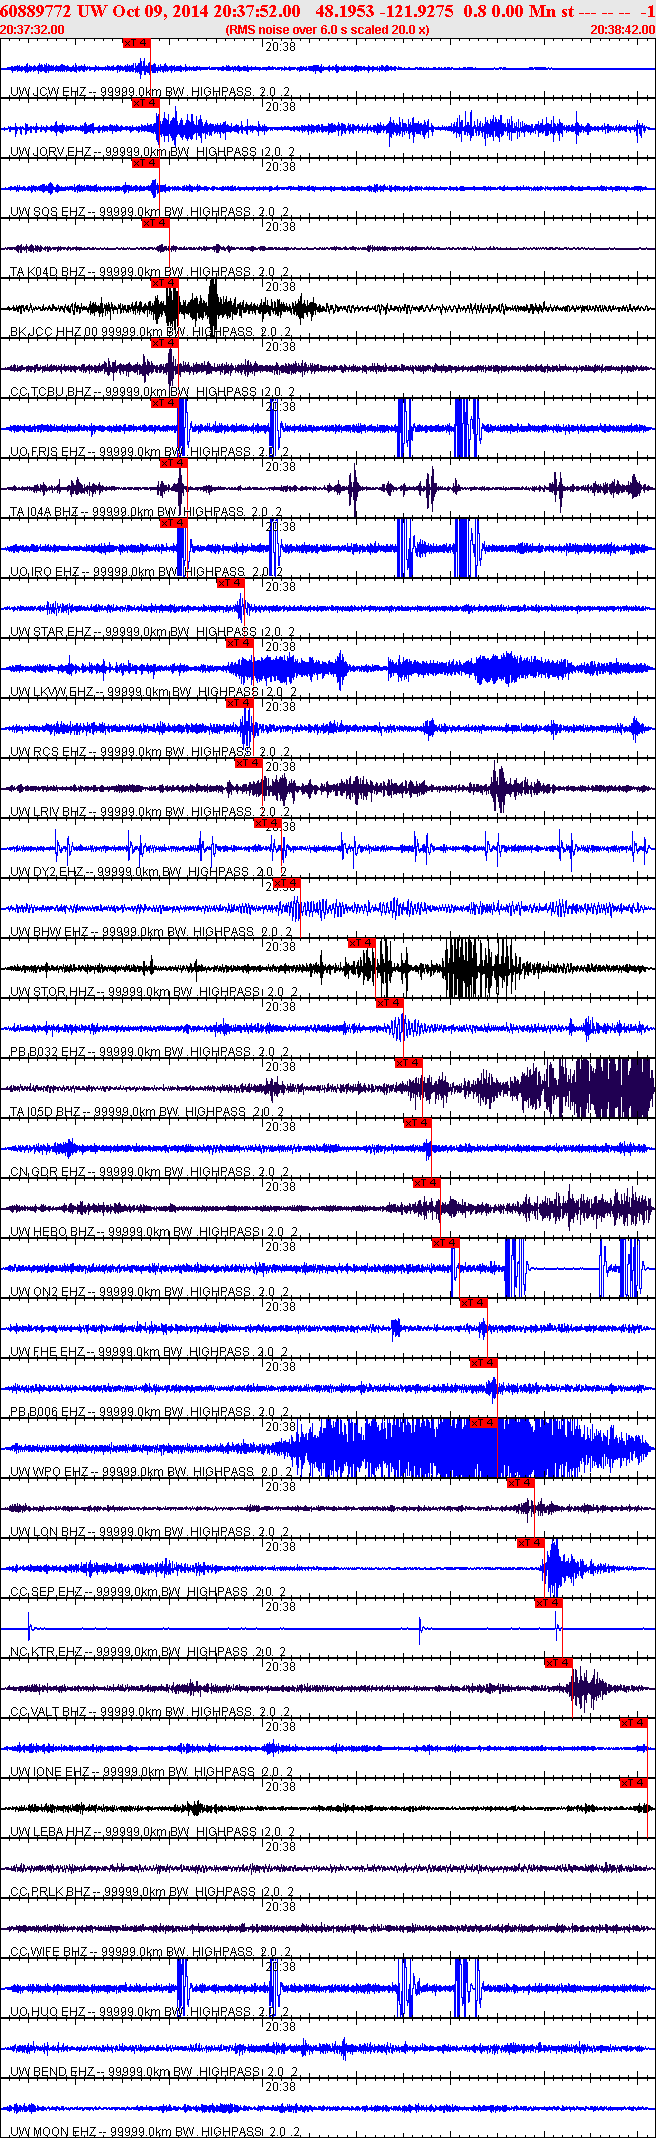The height and width of the screenshot is (2138, 656).
Task: Click the red pick flag on UW WPO trace
Action: (483, 1423)
